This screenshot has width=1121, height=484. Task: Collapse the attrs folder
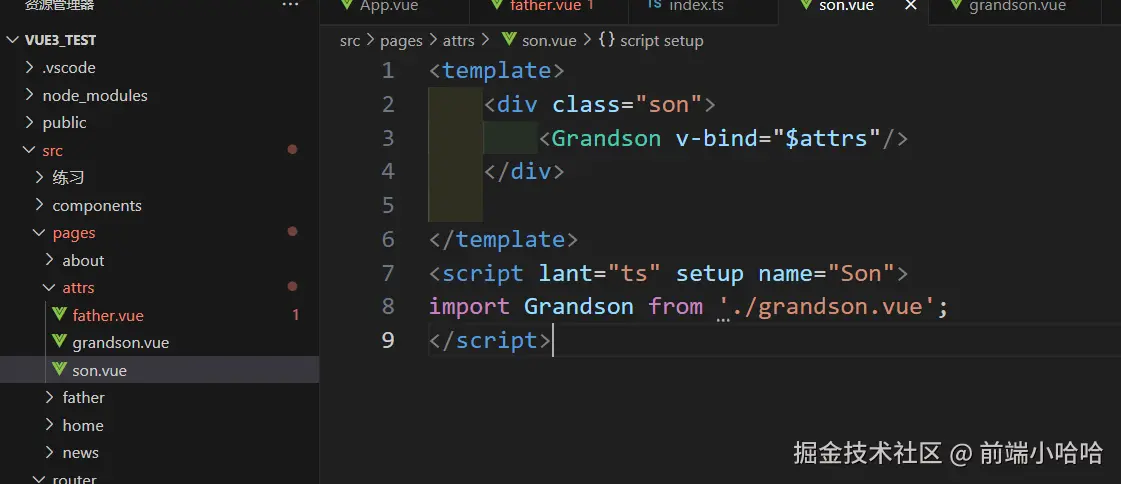click(49, 287)
